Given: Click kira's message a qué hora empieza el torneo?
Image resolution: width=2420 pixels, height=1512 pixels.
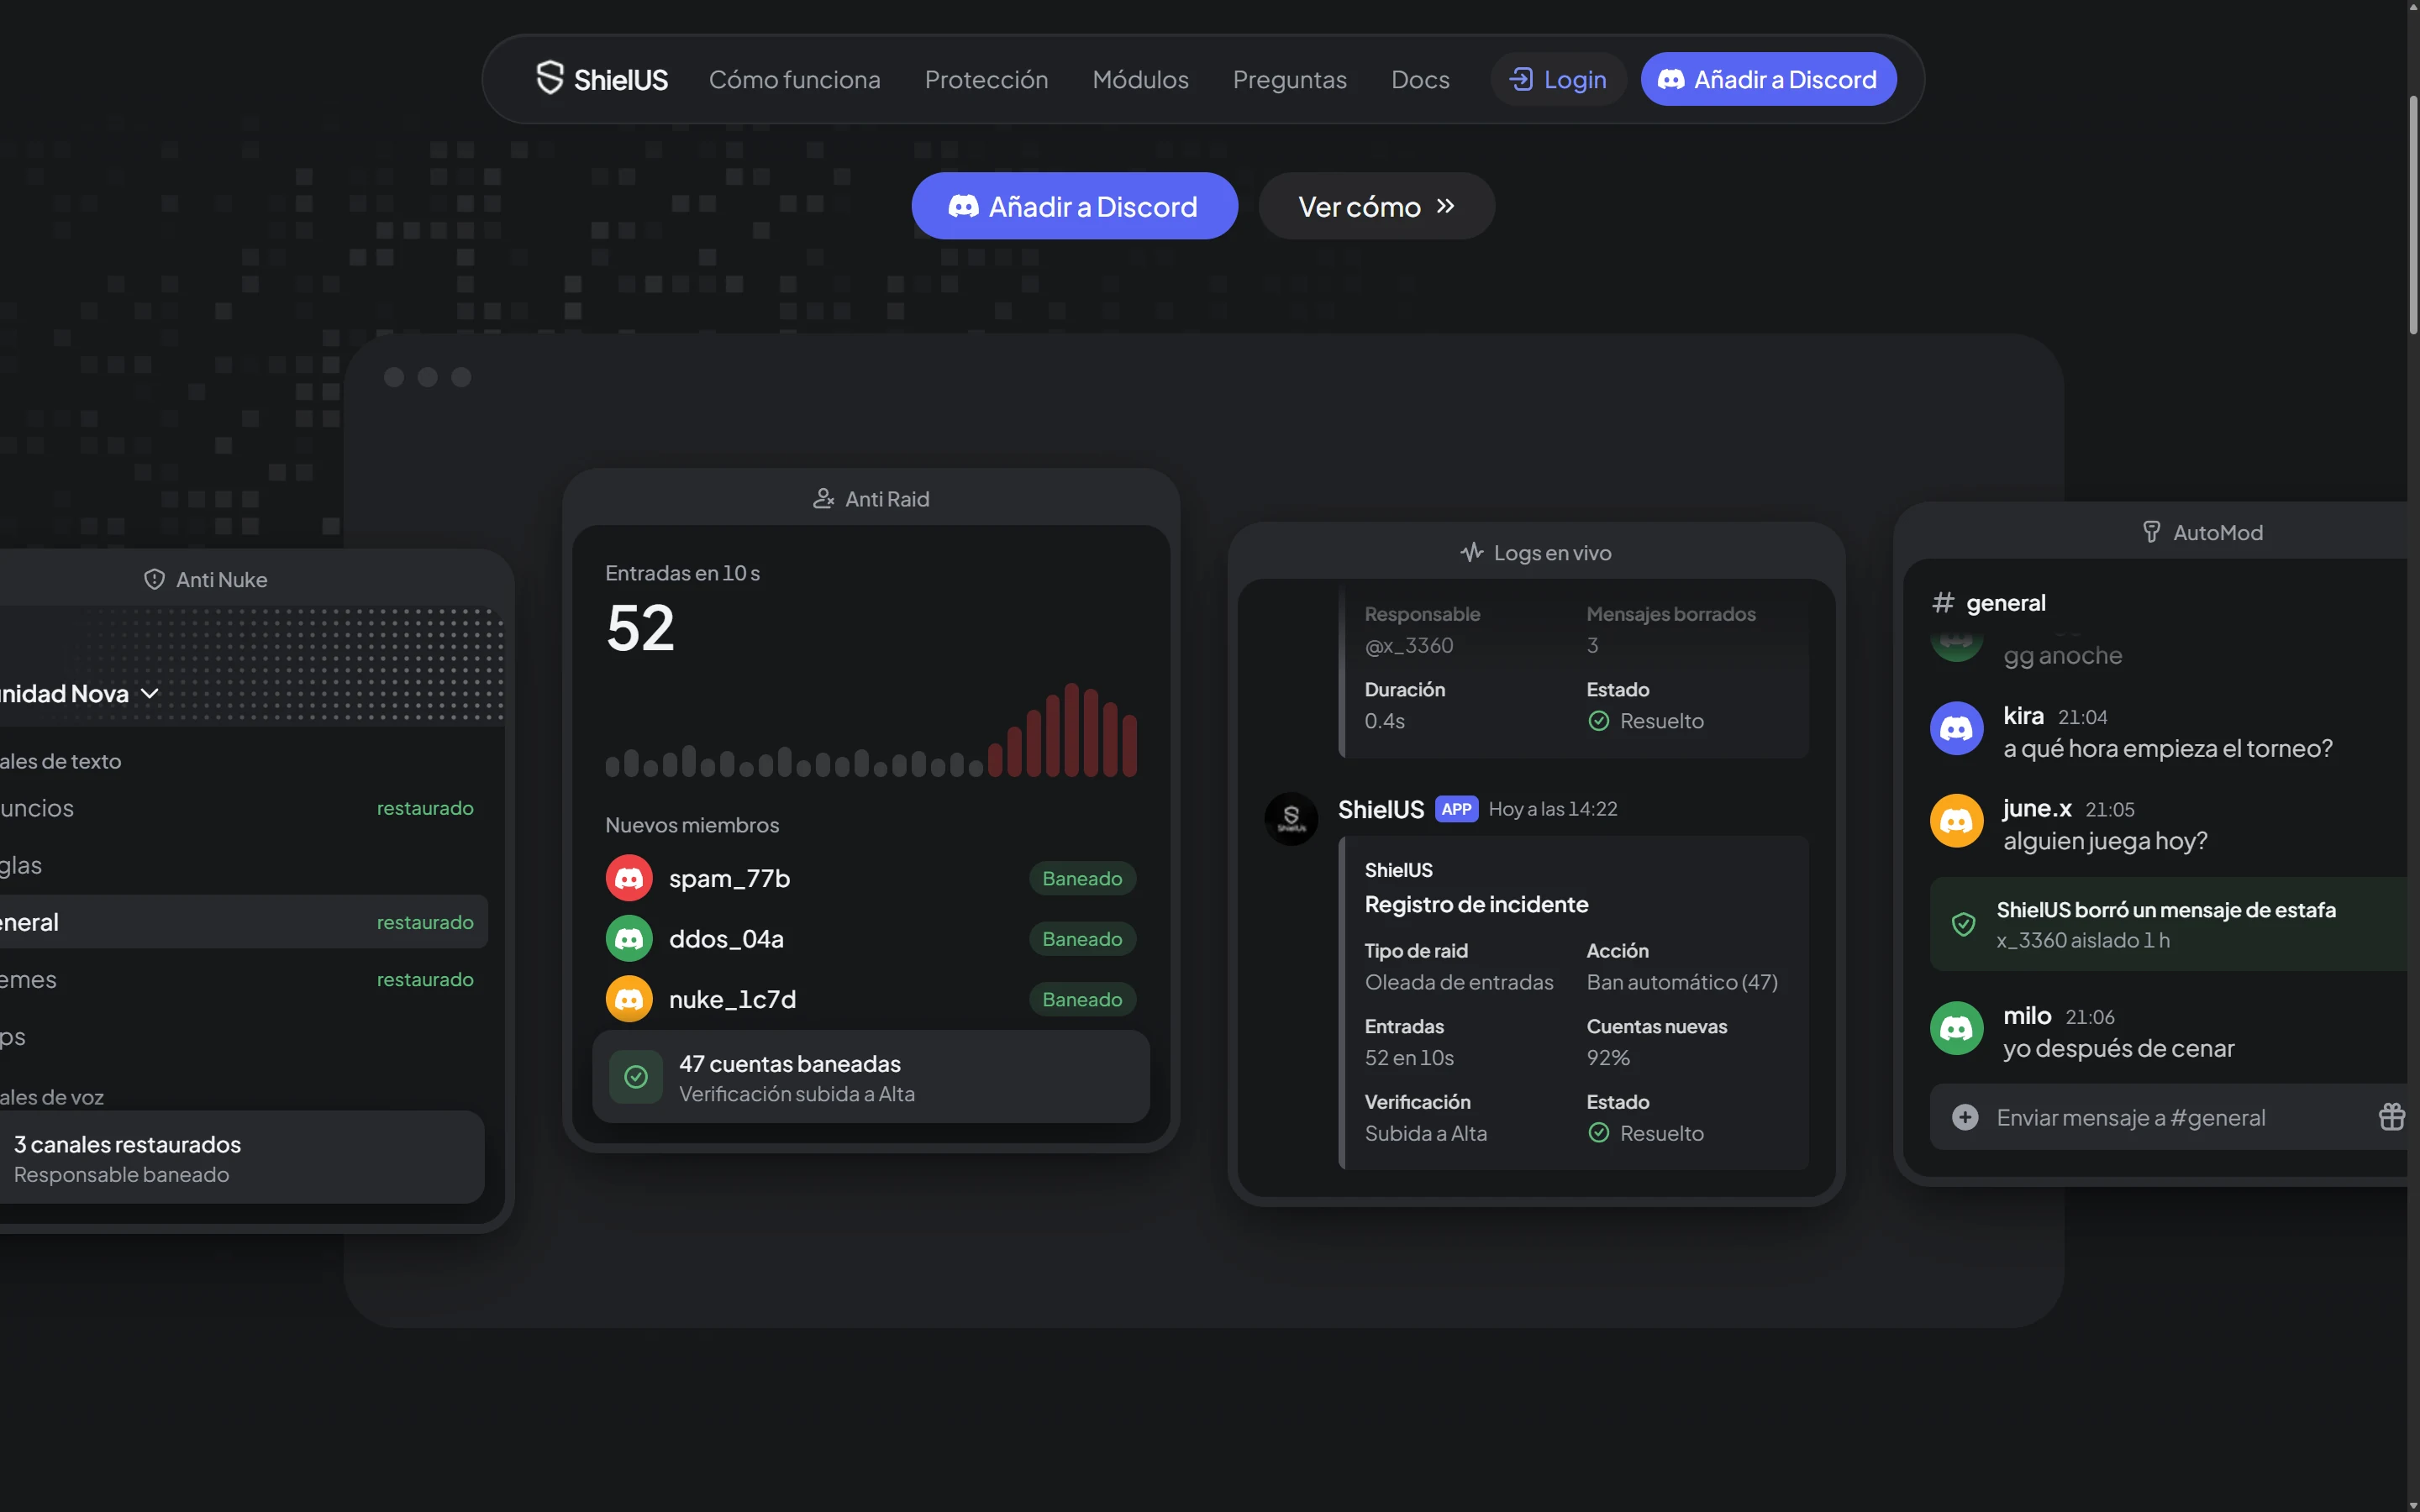Looking at the screenshot, I should (2167, 748).
